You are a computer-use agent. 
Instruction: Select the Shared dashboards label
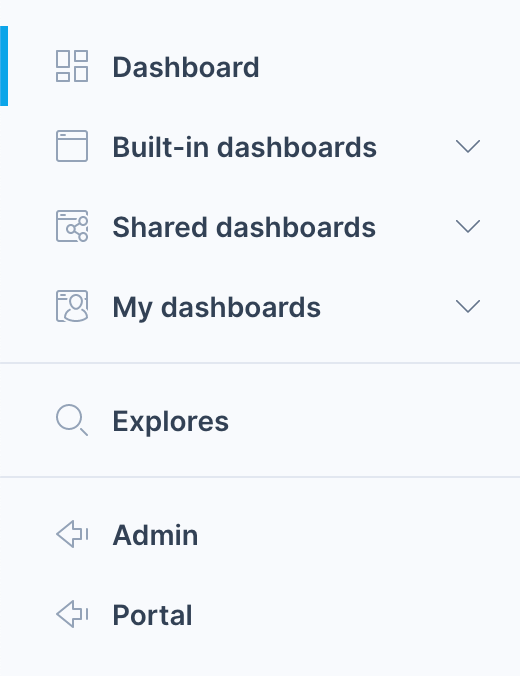(x=244, y=227)
